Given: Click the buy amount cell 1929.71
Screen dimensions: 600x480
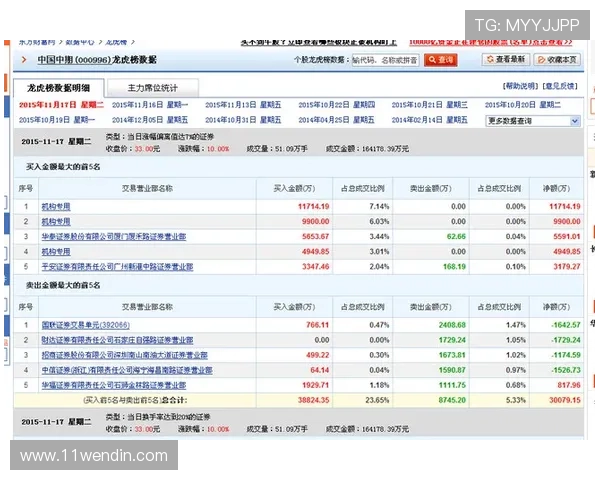Looking at the screenshot, I should tap(315, 385).
